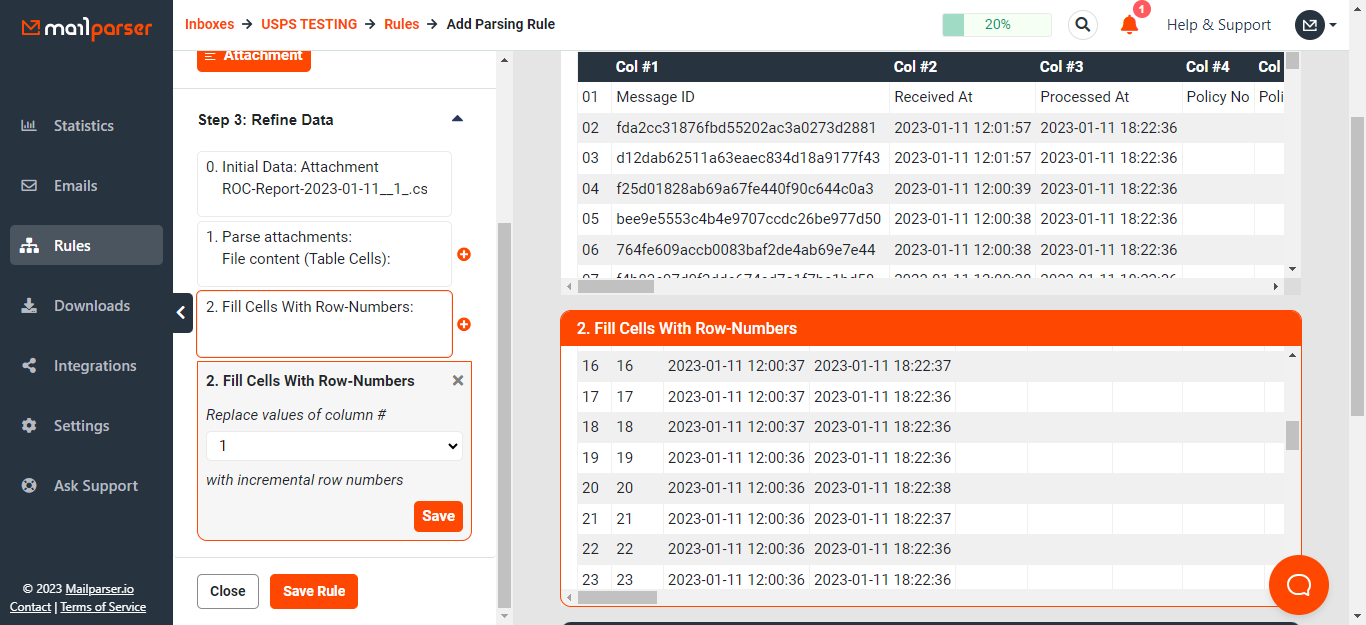Open search with the magnifier icon

point(1082,24)
